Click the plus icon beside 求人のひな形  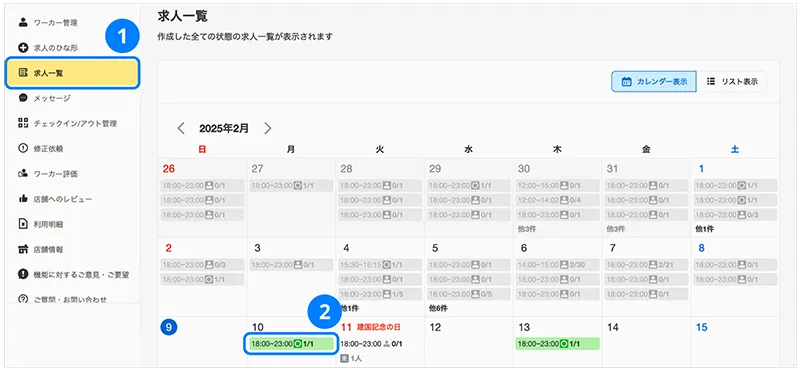(22, 48)
